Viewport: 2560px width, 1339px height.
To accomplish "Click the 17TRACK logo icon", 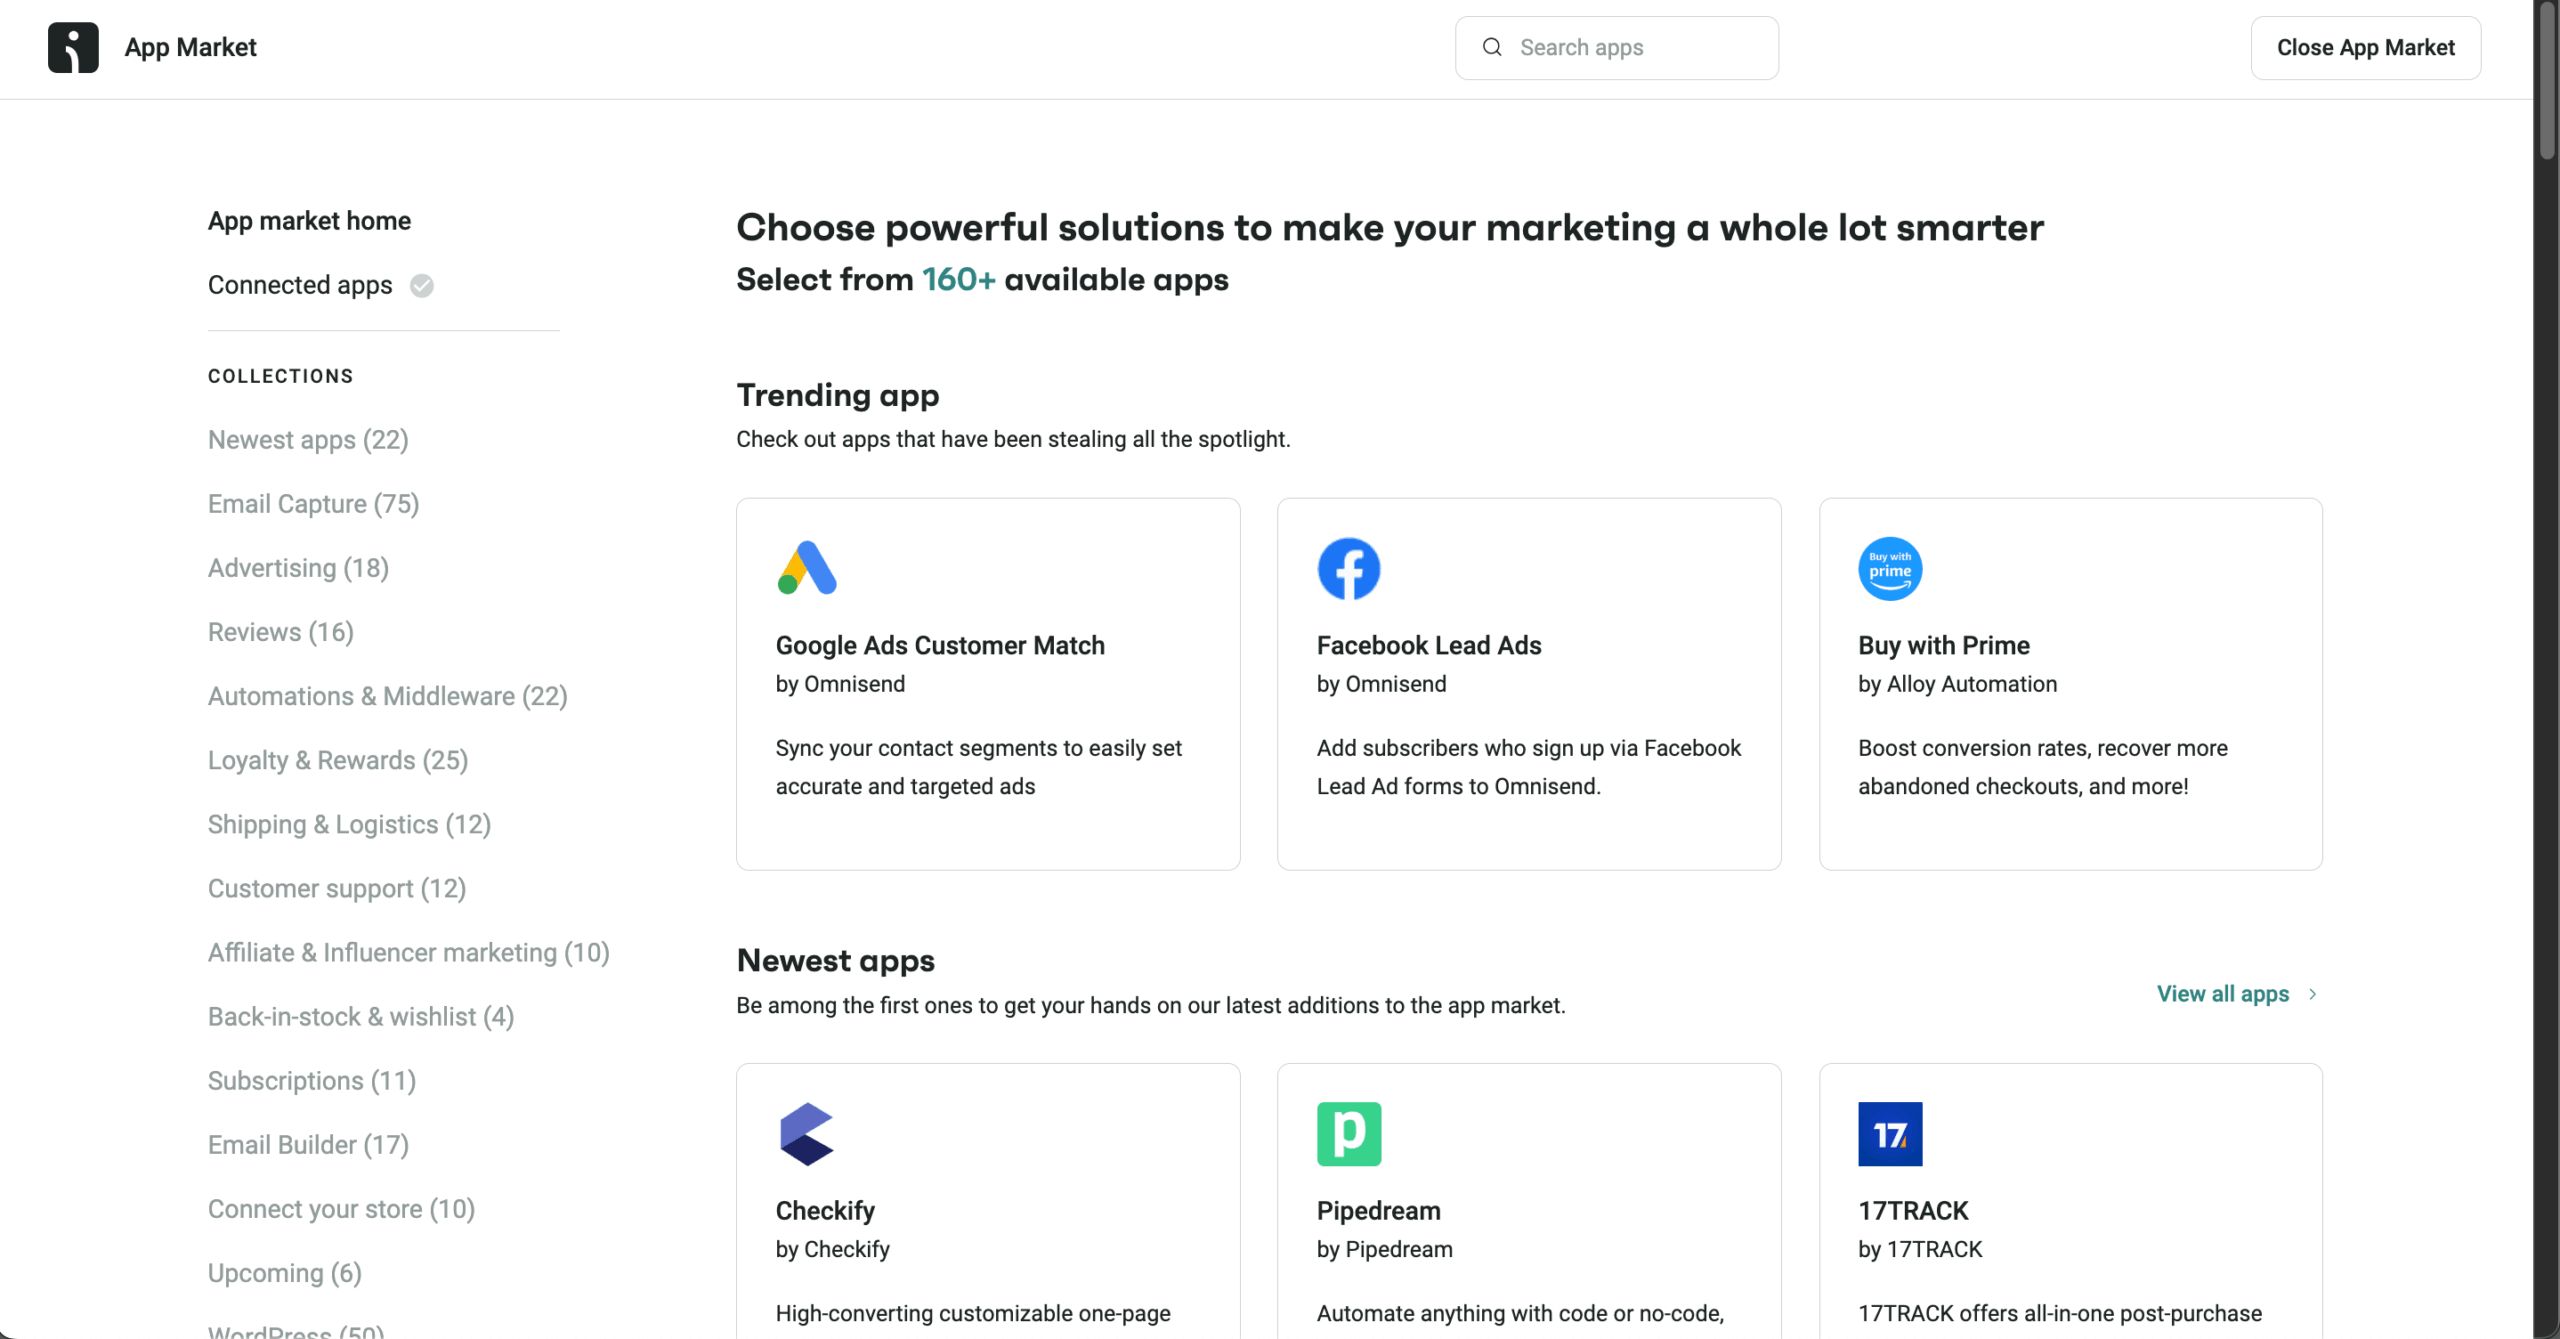I will coord(1890,1134).
